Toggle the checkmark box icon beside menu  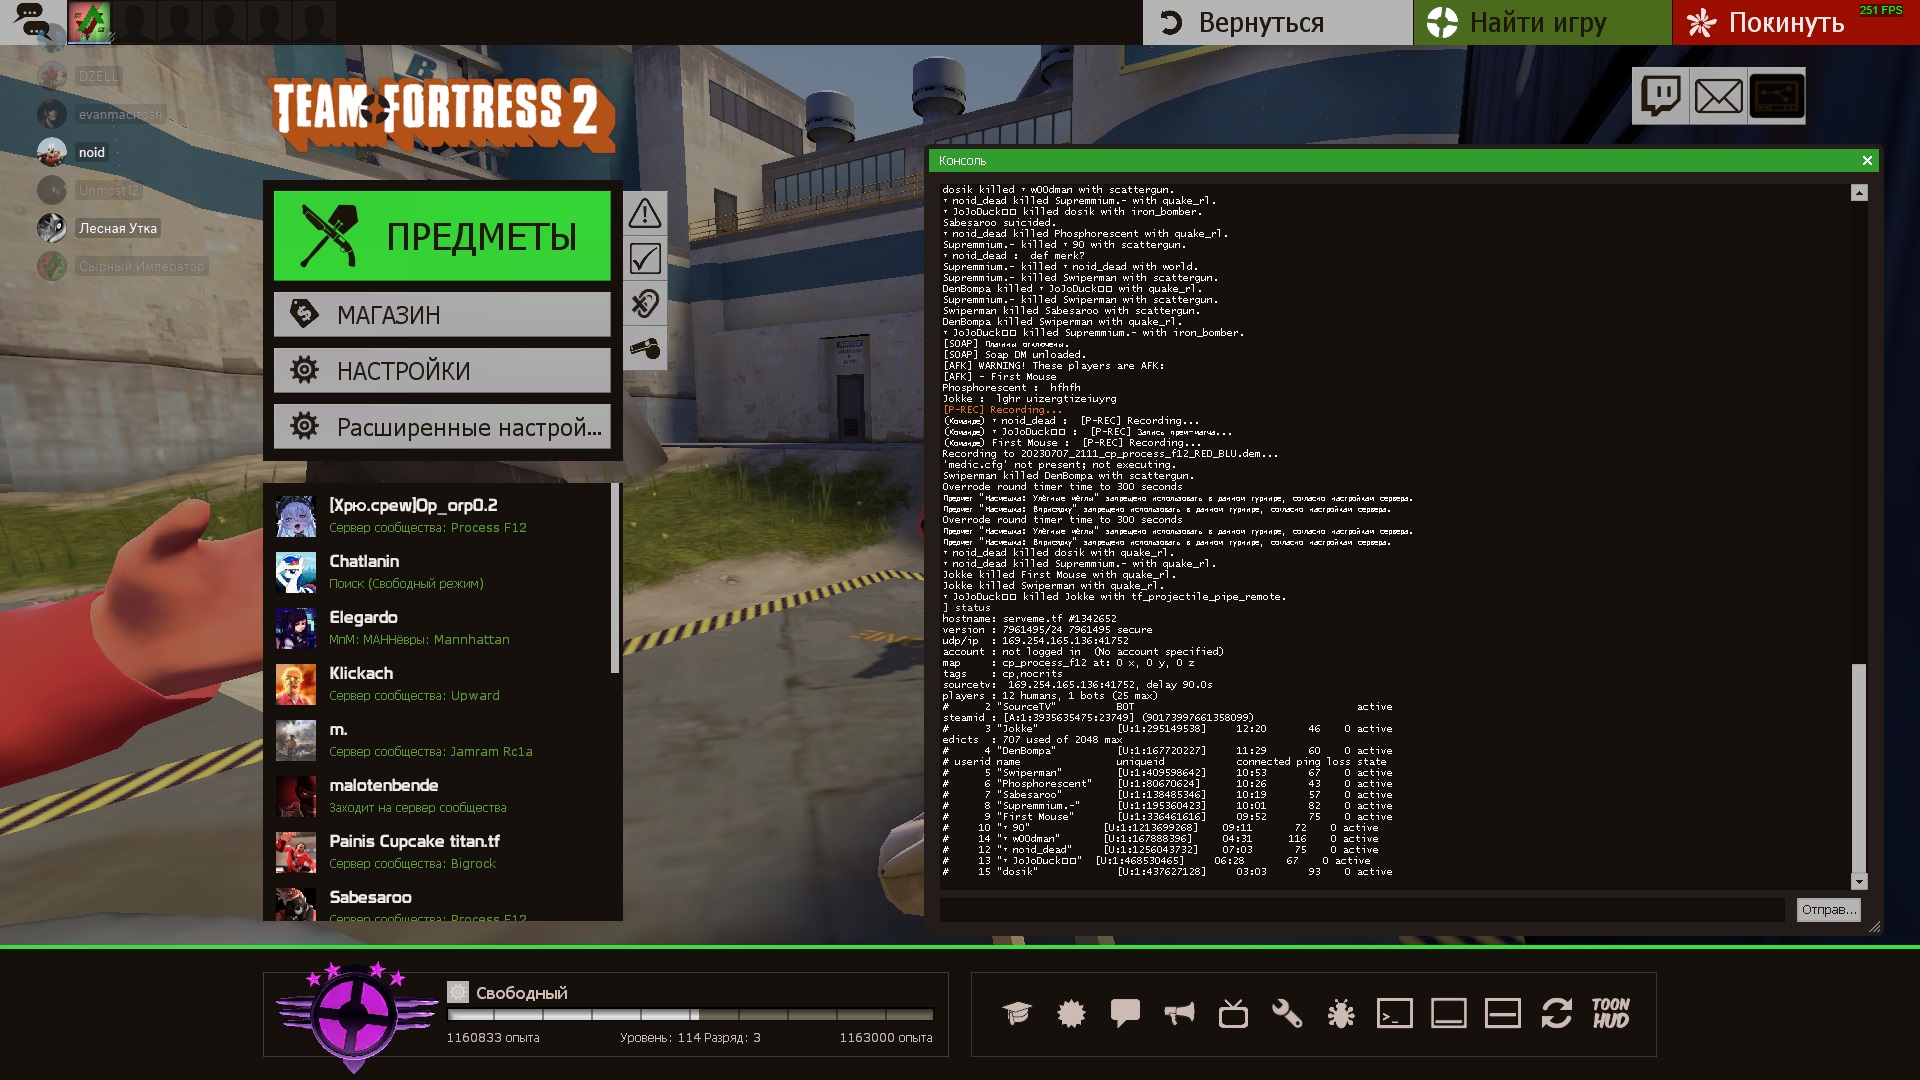(x=645, y=259)
